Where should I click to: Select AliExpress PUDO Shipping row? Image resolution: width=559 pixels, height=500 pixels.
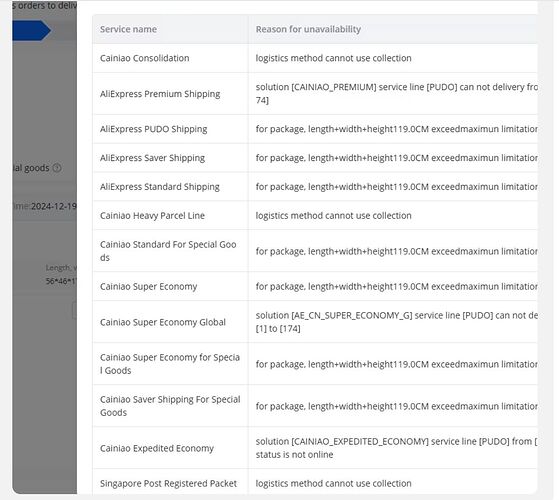[315, 129]
